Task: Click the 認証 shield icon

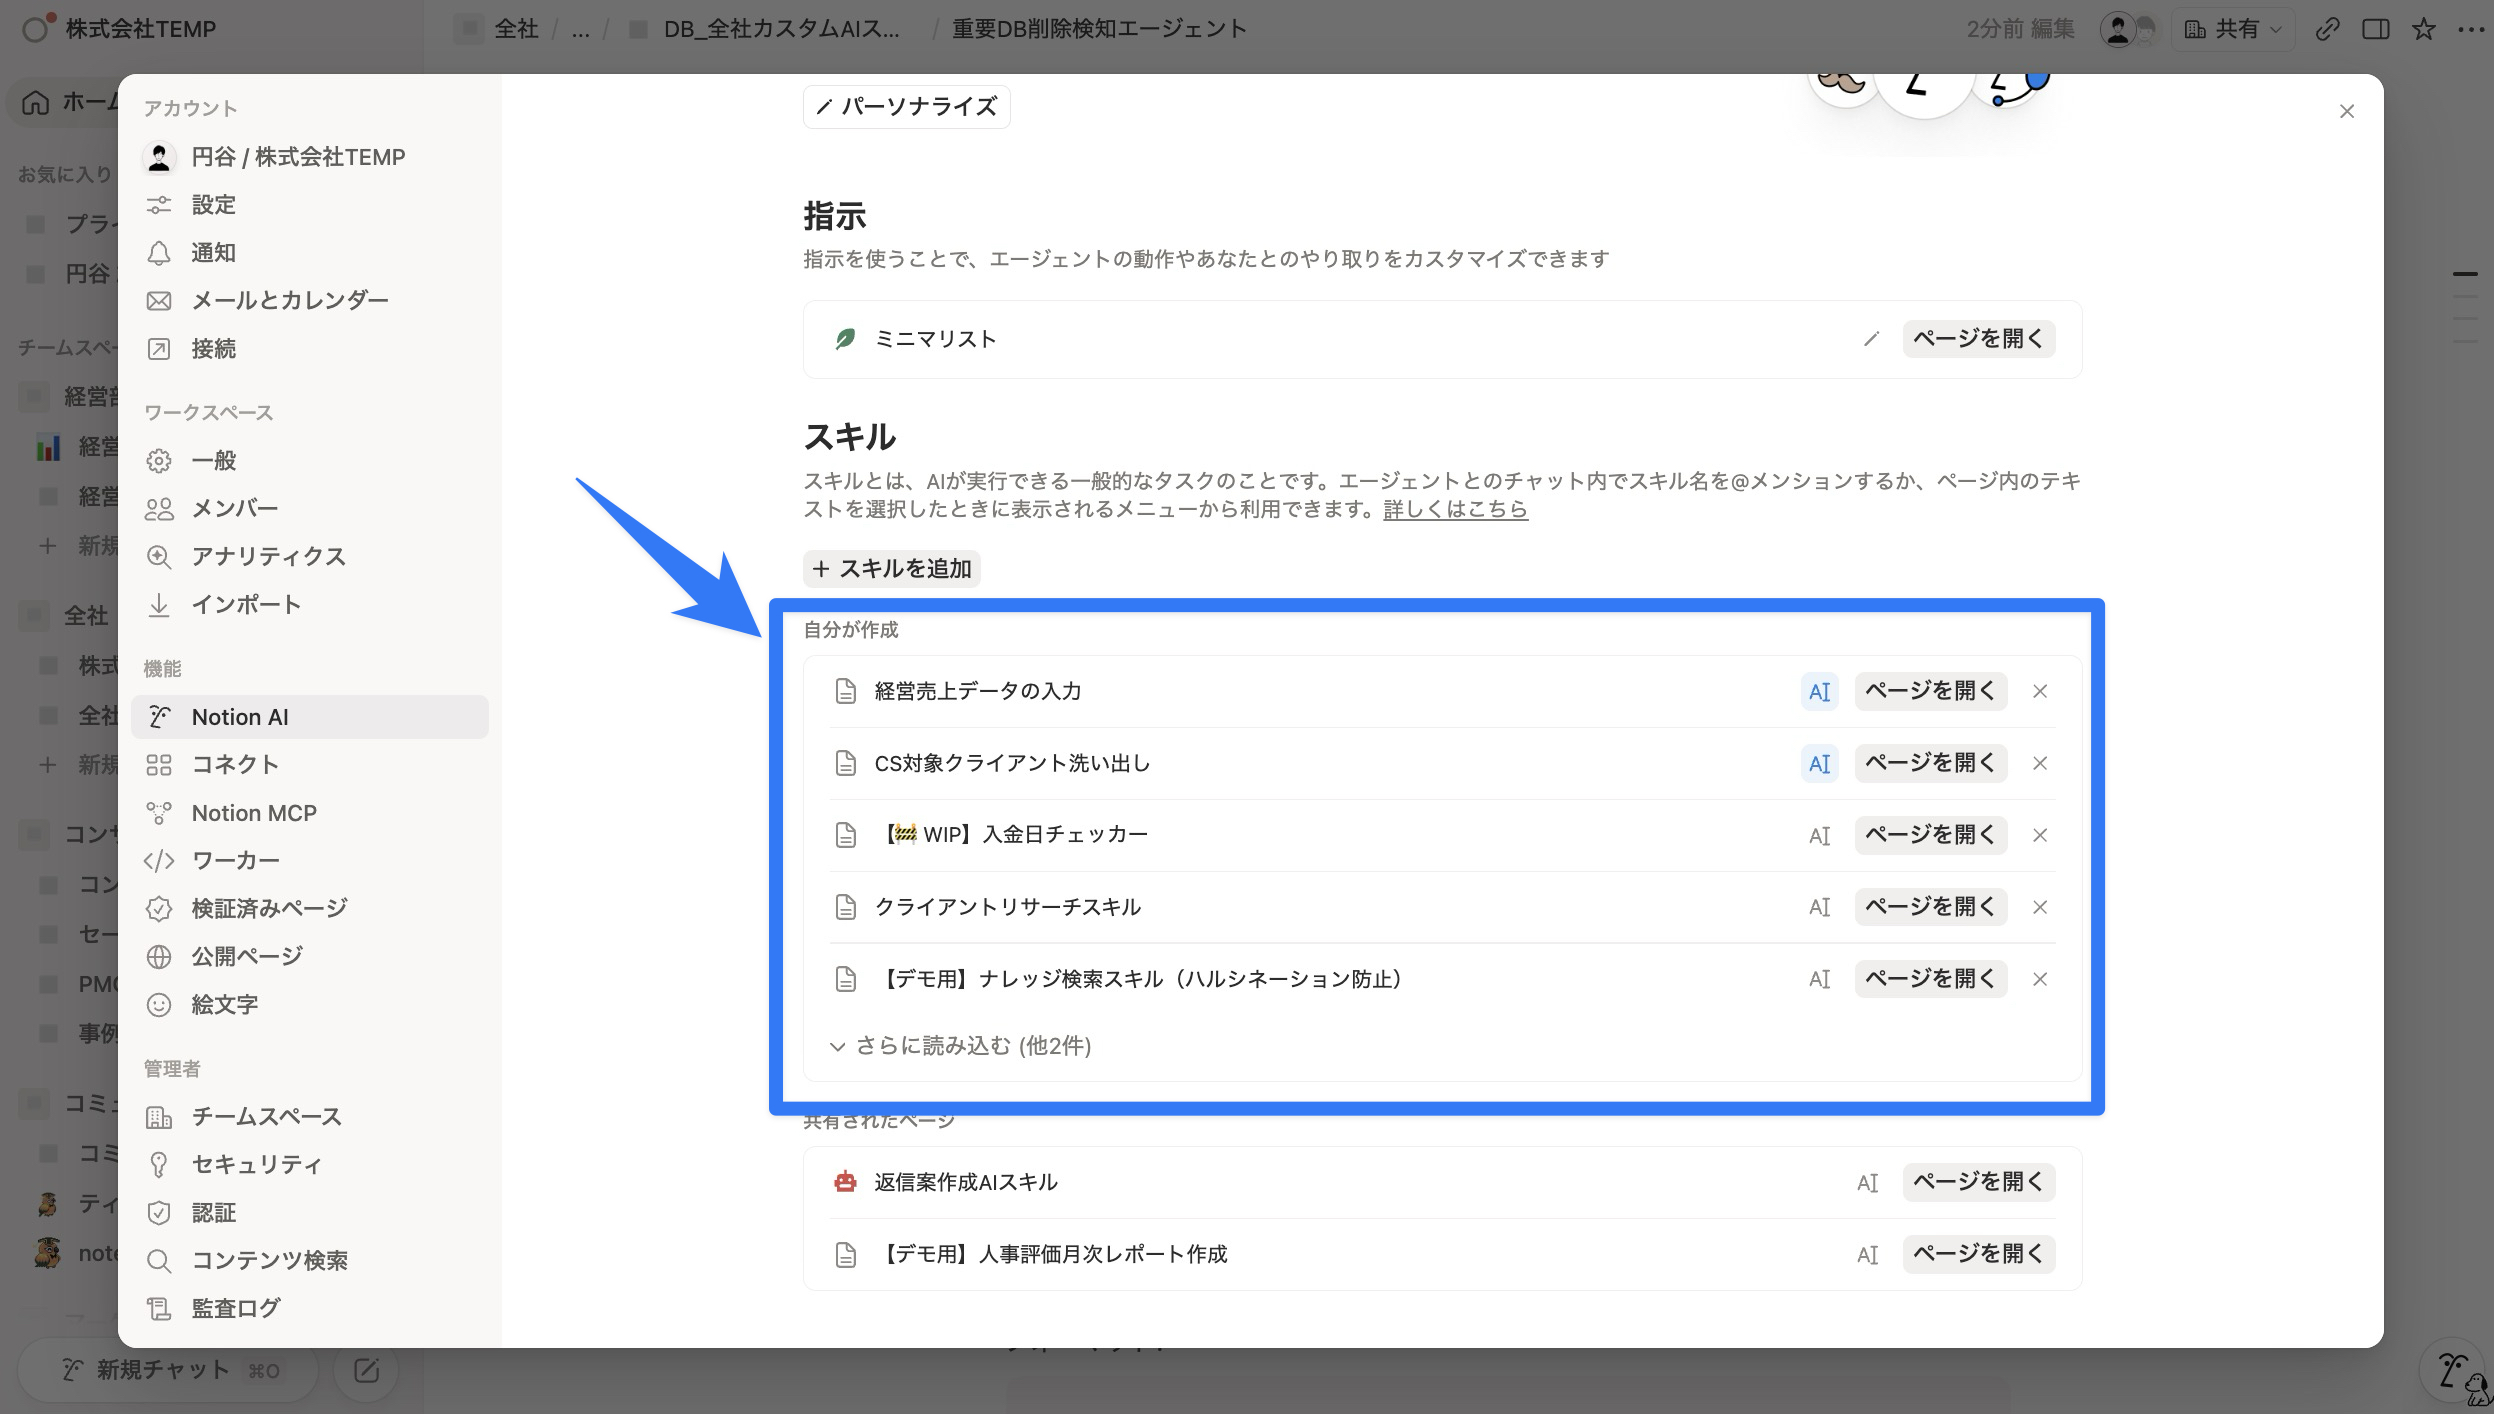Action: [159, 1213]
